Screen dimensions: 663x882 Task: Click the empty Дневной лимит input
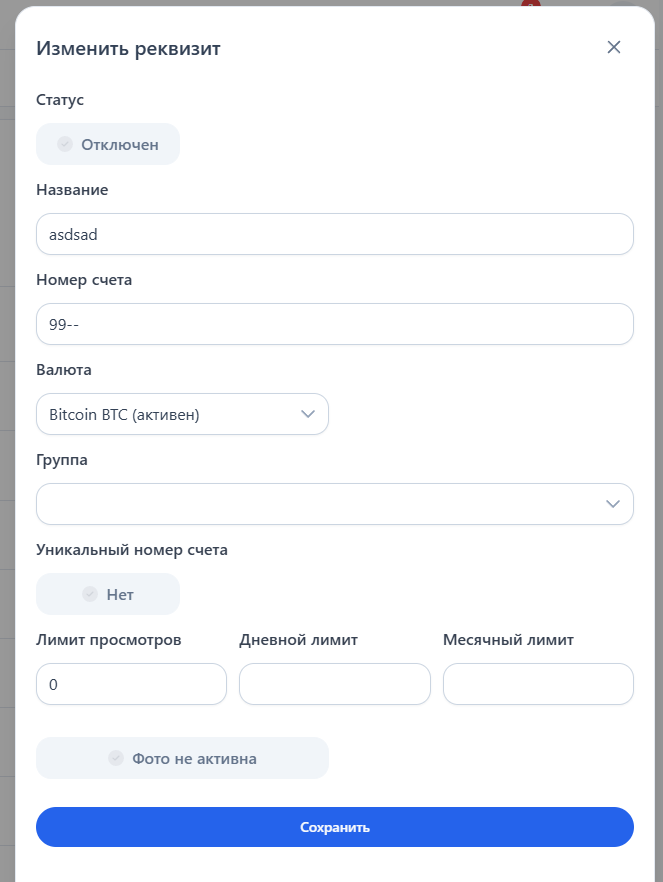[x=334, y=684]
